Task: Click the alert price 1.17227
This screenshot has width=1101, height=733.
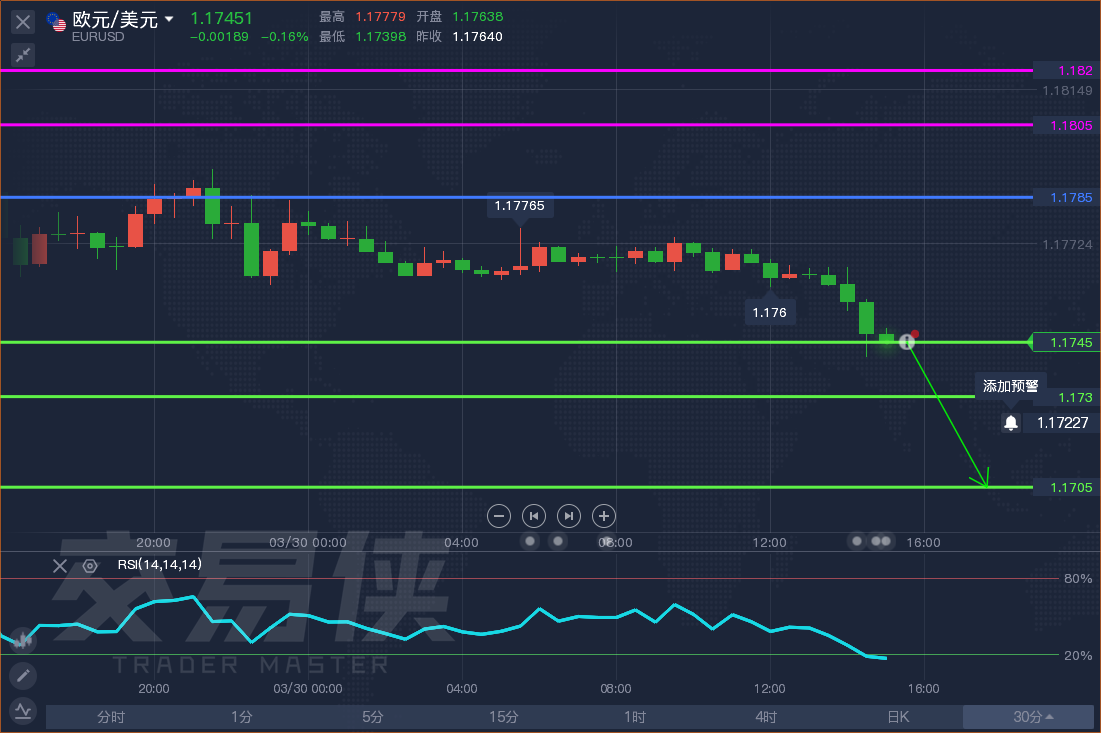Action: click(1062, 423)
